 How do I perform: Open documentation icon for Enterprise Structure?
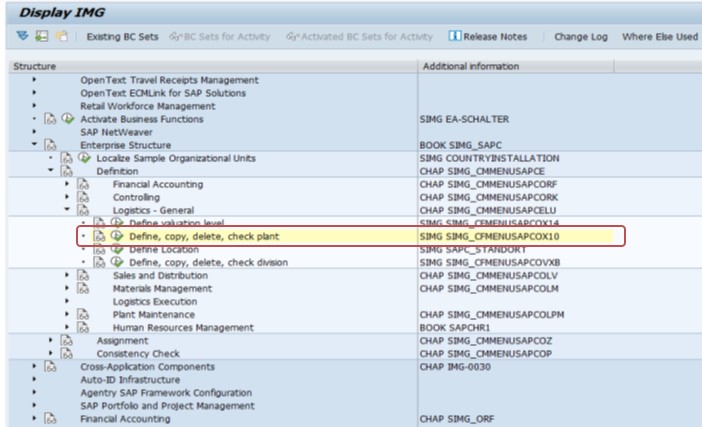pyautogui.click(x=50, y=145)
